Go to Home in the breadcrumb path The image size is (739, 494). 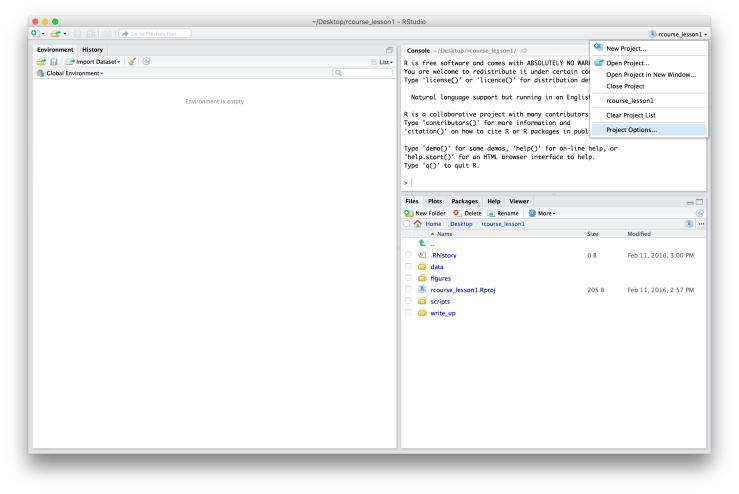point(433,224)
